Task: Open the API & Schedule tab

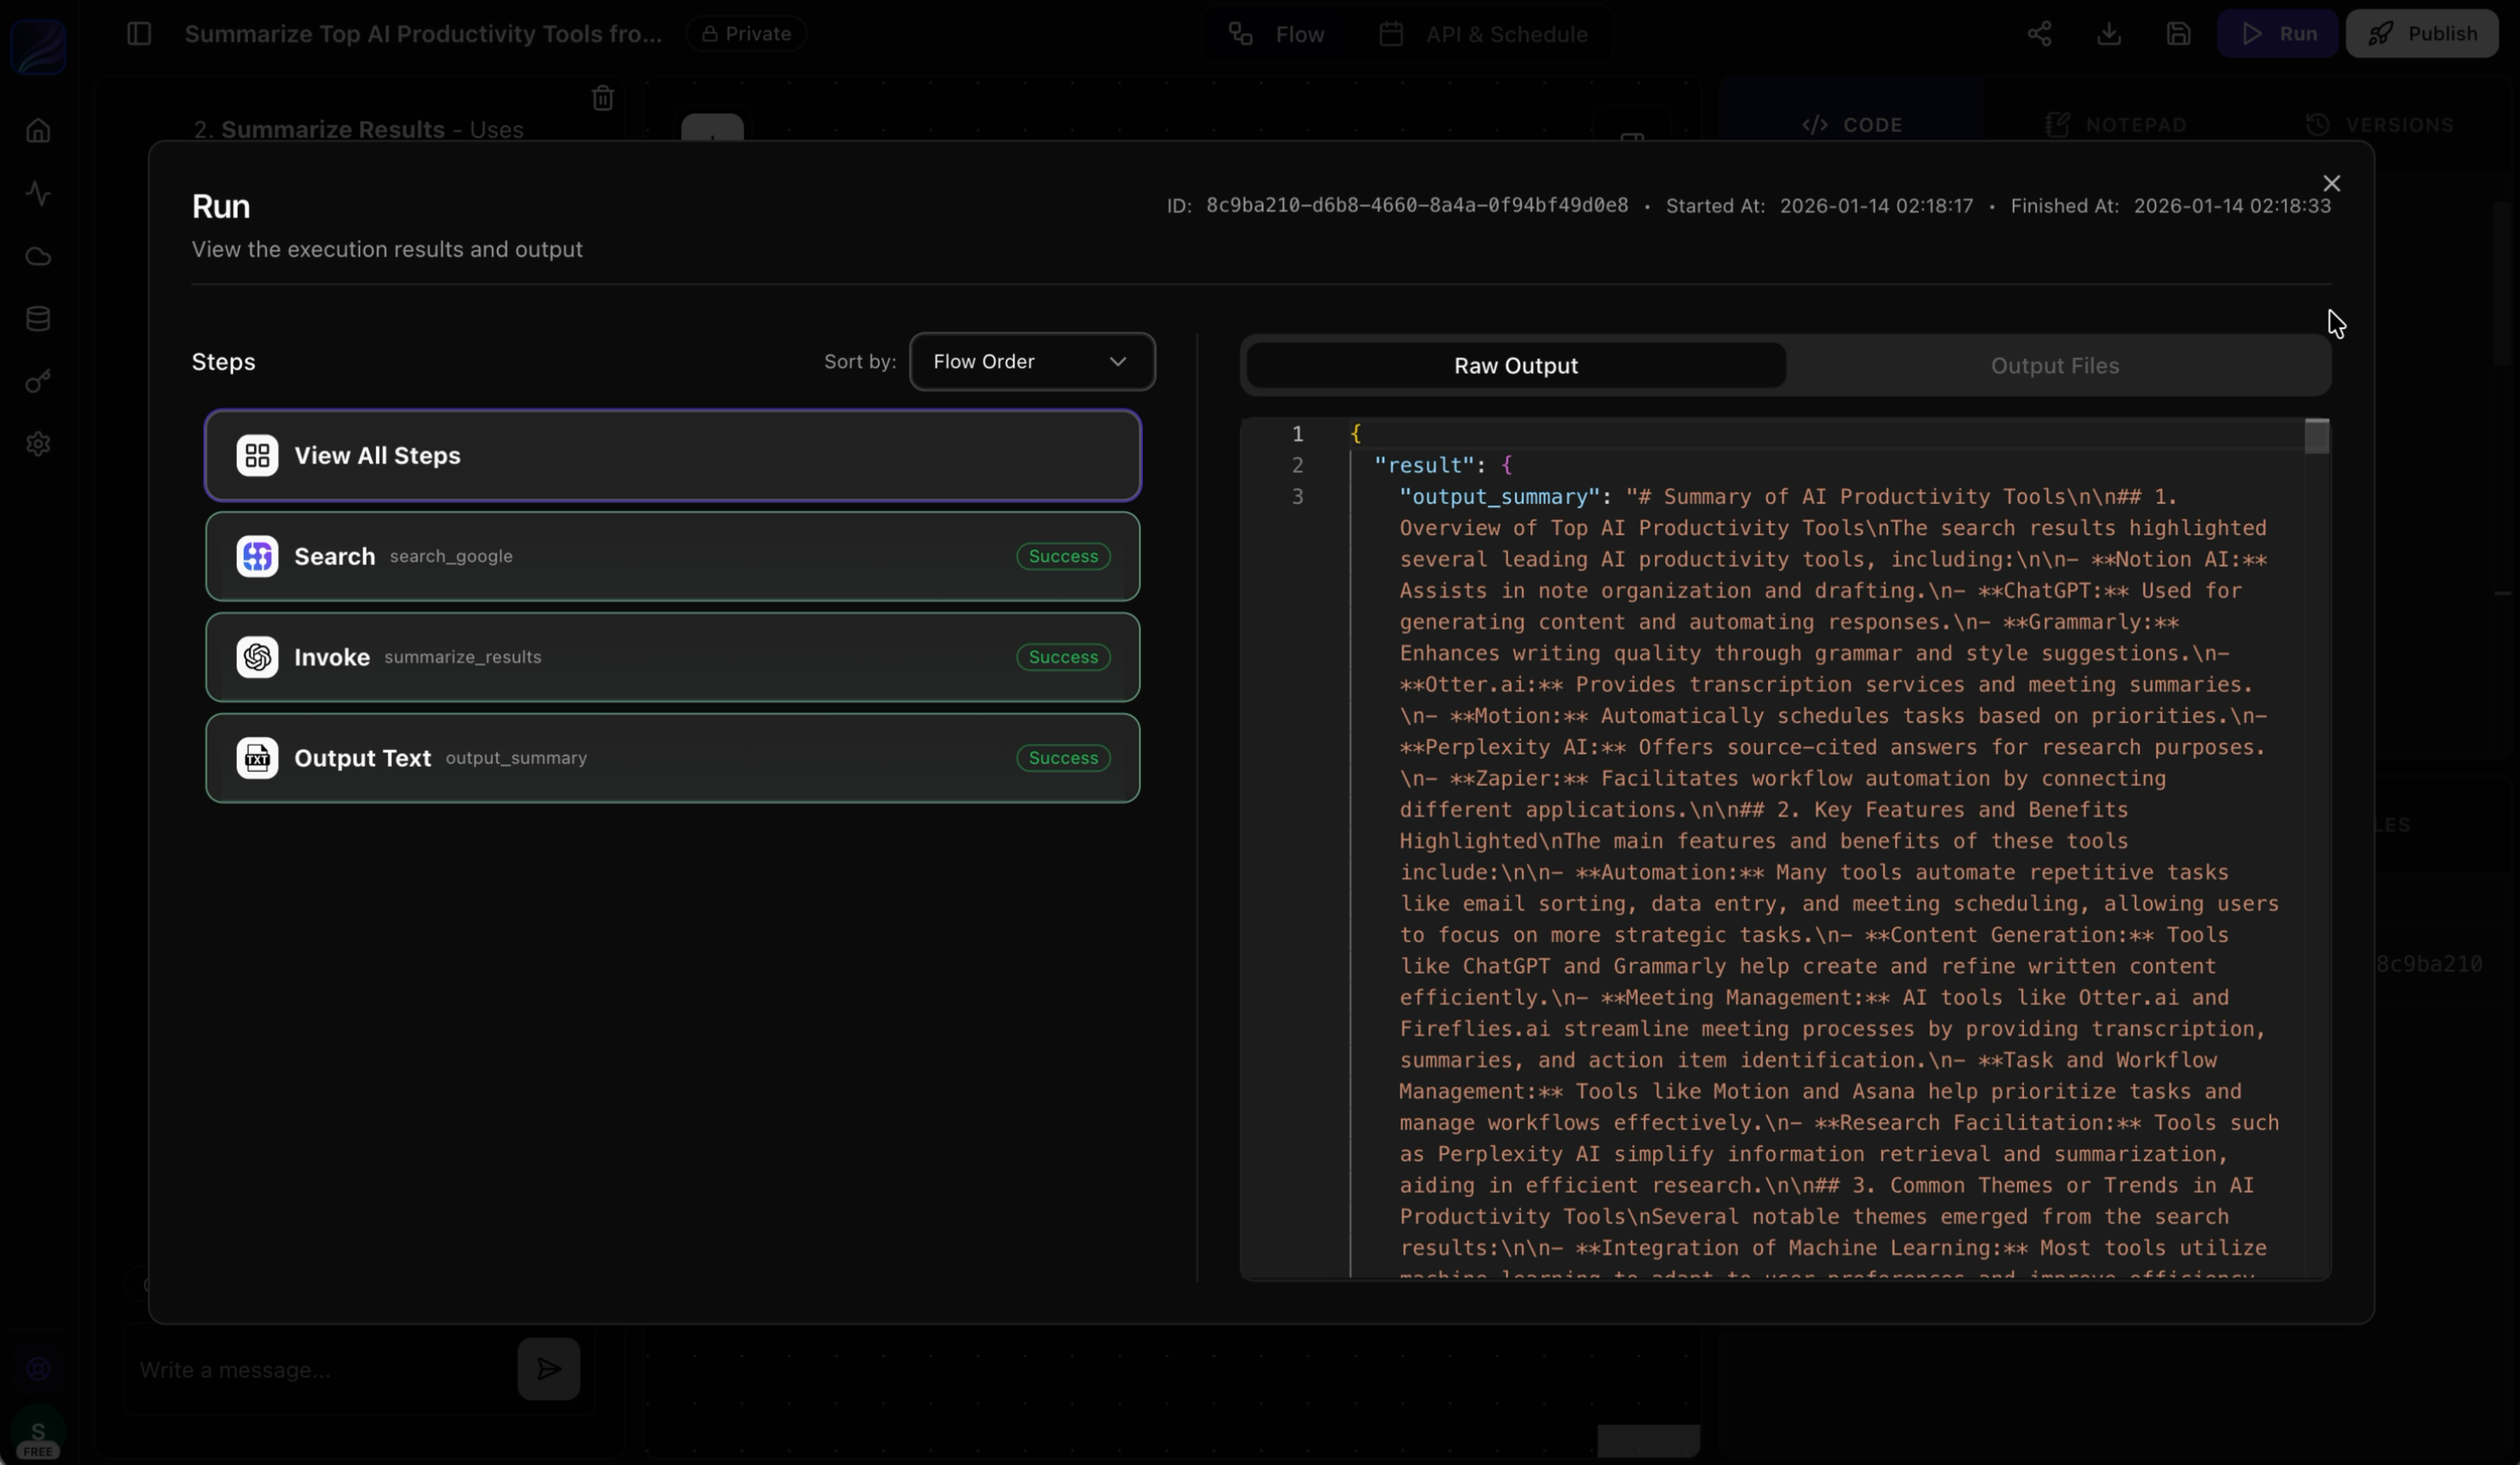Action: (x=1483, y=34)
